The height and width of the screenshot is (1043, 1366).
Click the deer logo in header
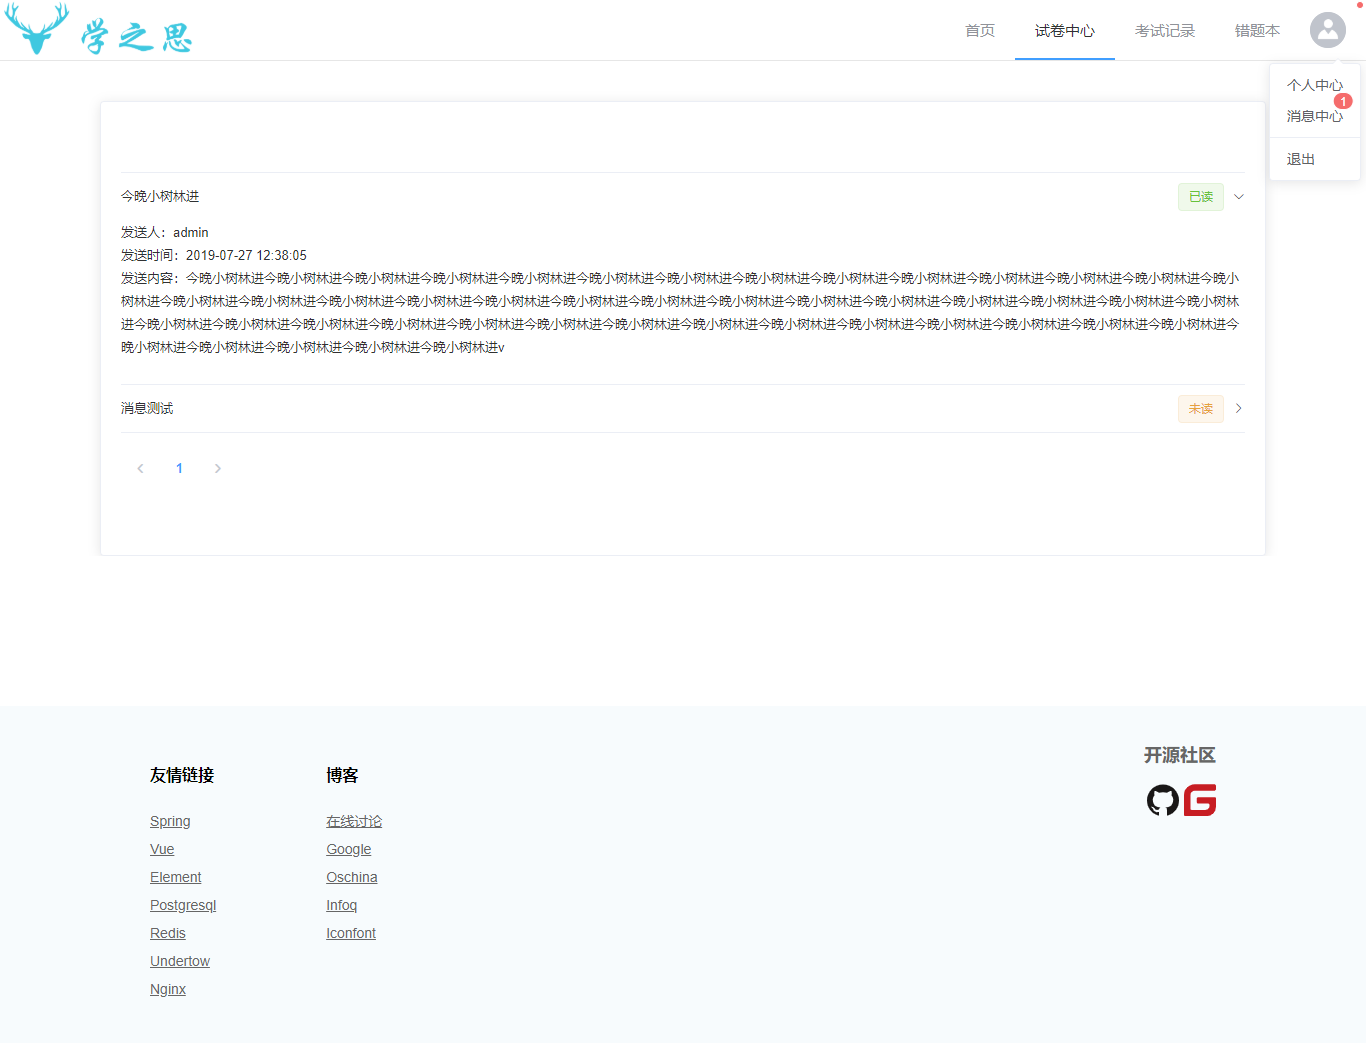37,30
